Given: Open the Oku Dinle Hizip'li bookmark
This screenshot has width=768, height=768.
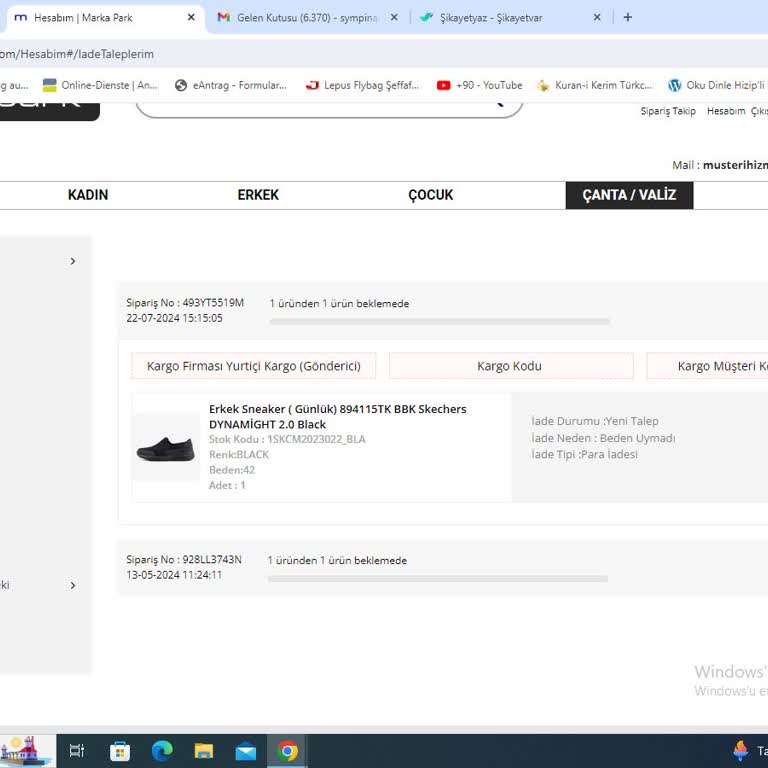Looking at the screenshot, I should (x=717, y=85).
